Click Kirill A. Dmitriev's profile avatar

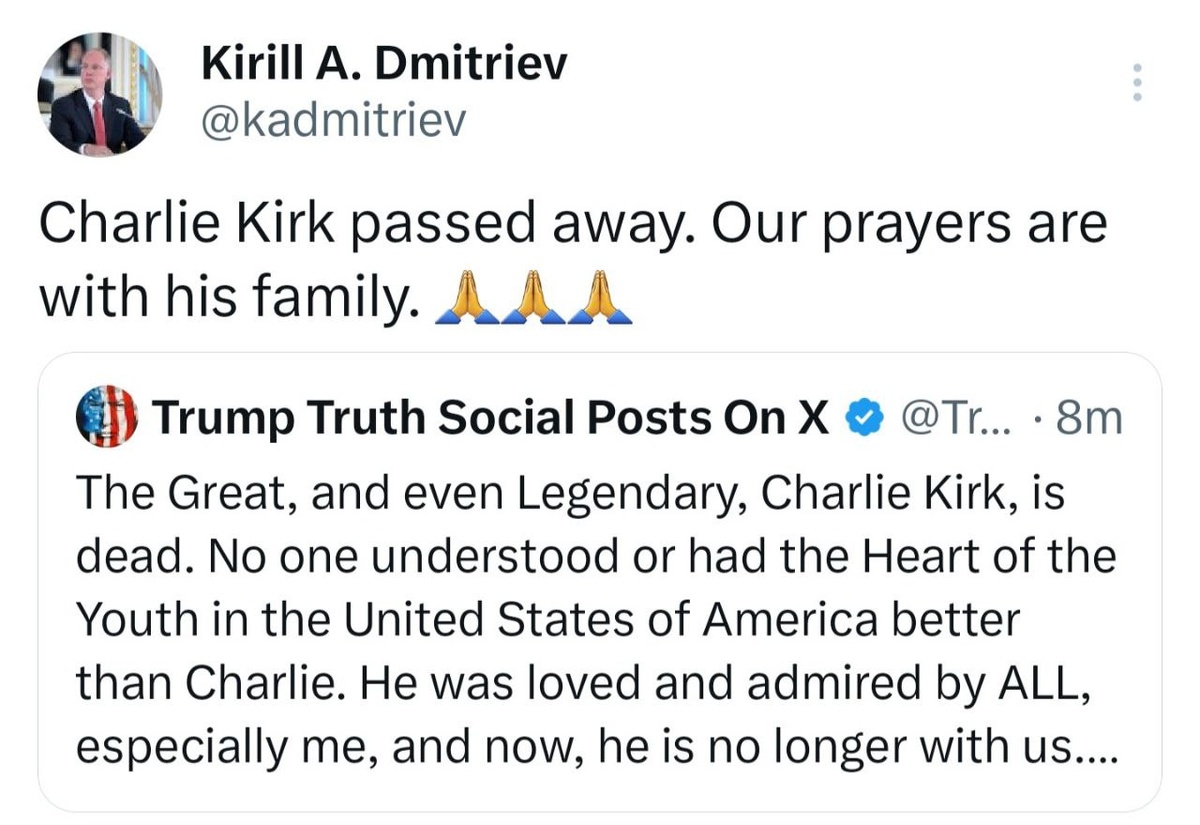98,95
